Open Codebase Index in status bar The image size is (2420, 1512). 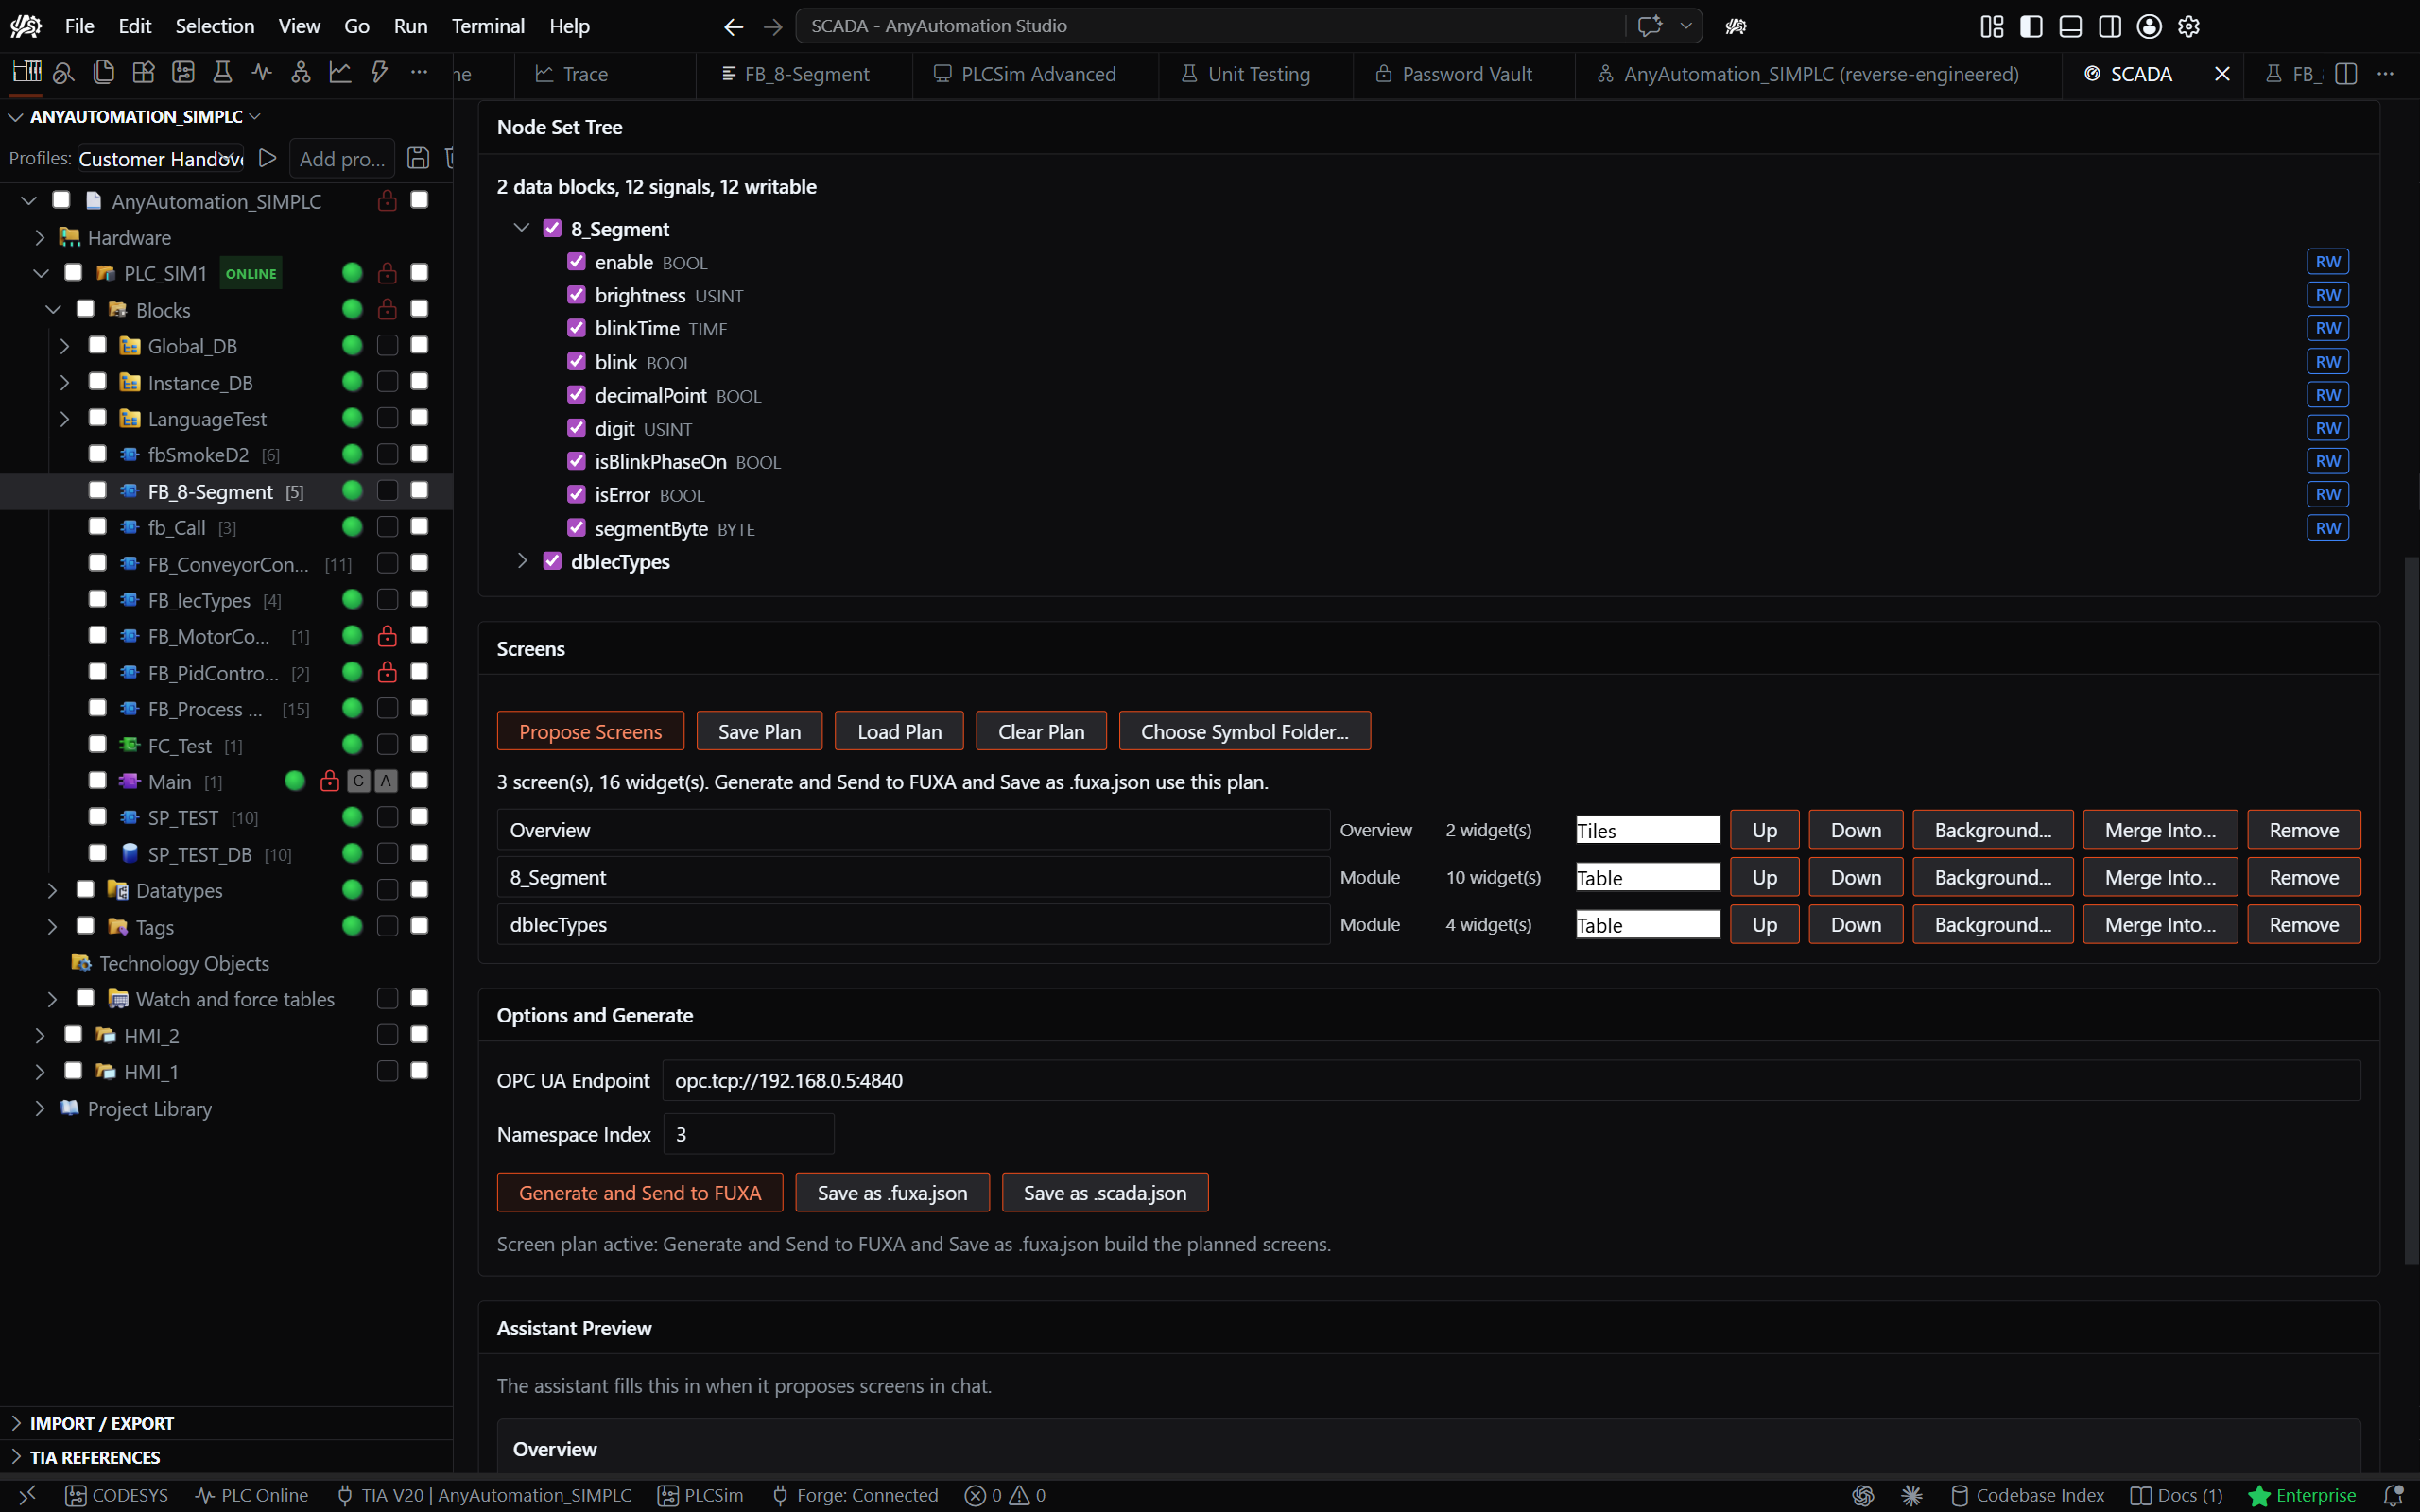click(2027, 1495)
